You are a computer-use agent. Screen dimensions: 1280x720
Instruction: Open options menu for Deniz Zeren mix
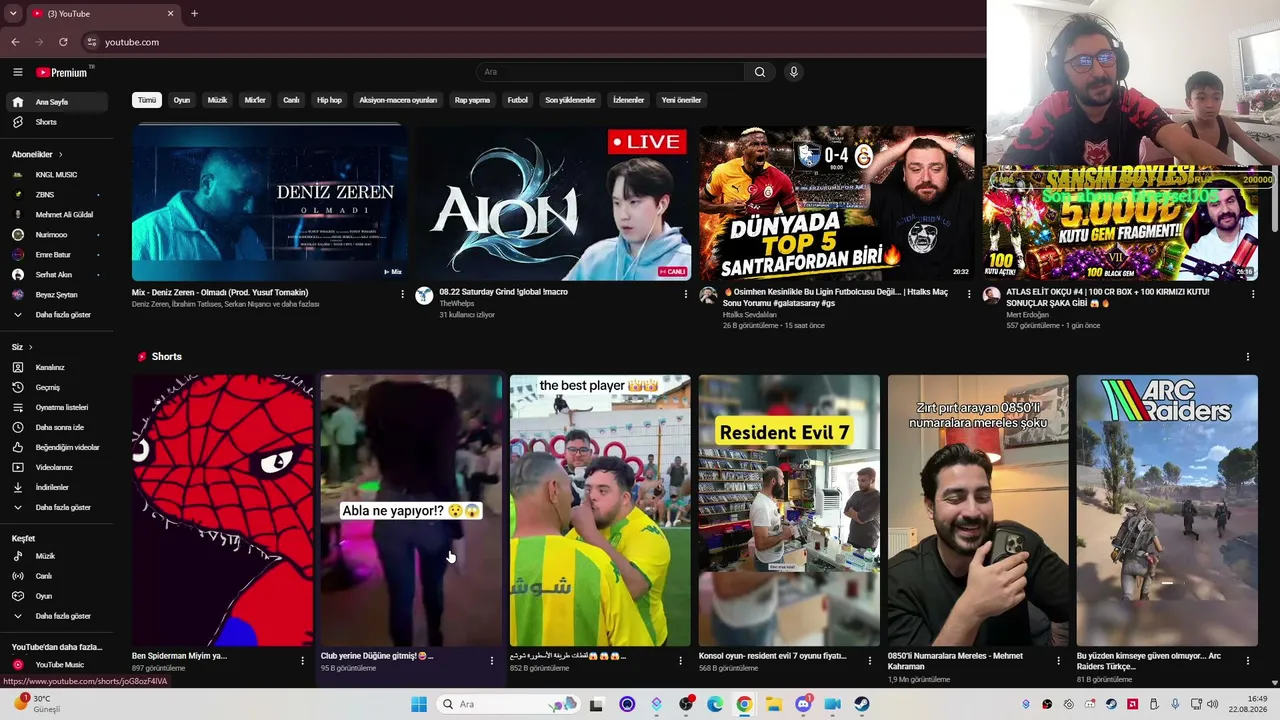[402, 294]
